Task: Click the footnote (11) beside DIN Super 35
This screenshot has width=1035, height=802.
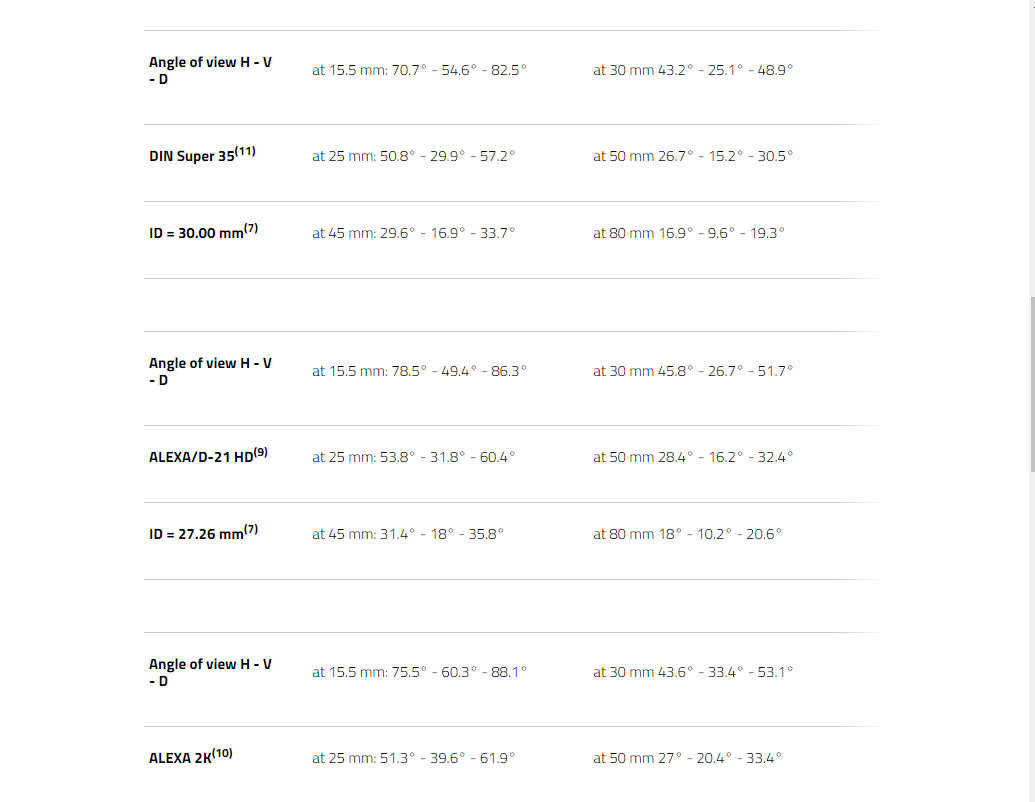Action: point(246,152)
